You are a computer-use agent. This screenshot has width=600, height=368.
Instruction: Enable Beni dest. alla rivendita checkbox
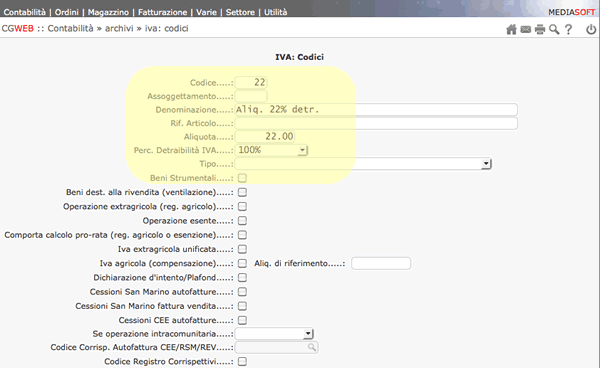(242, 192)
